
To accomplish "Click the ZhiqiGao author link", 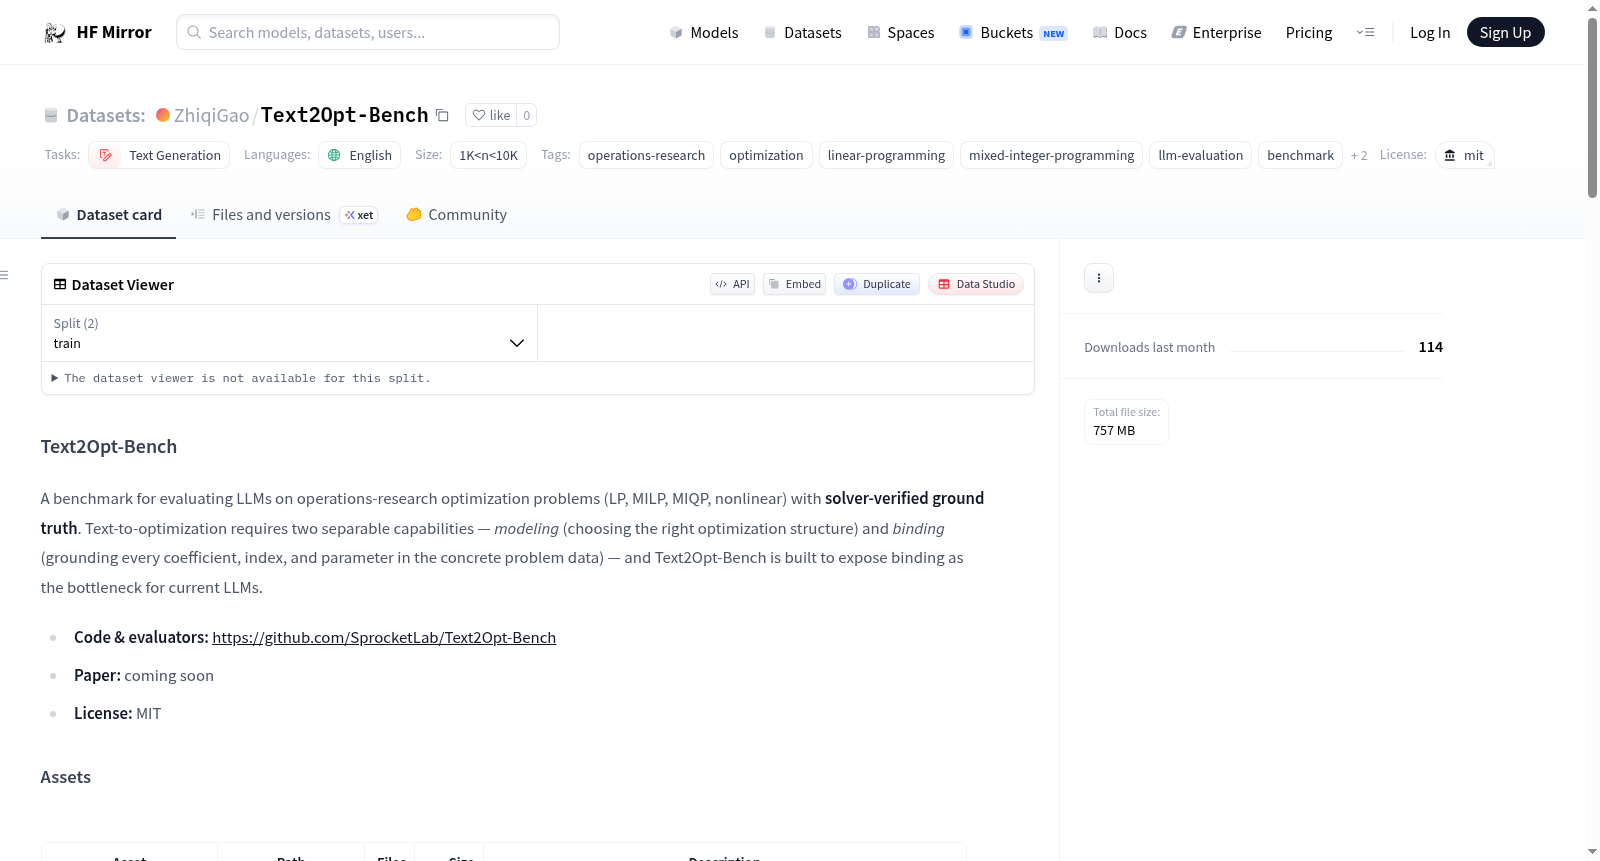I will pos(211,116).
